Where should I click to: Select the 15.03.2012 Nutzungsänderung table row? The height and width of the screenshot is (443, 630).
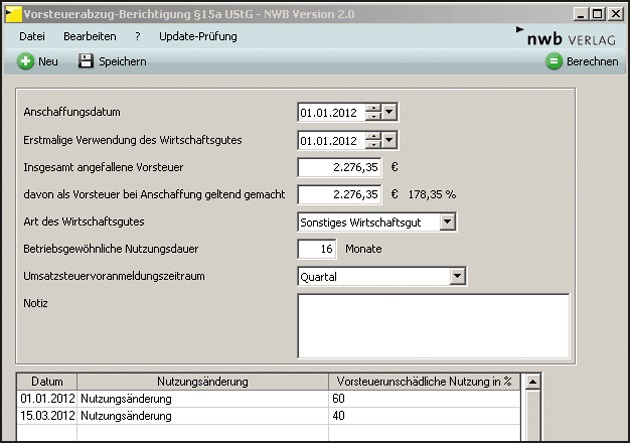pyautogui.click(x=200, y=415)
